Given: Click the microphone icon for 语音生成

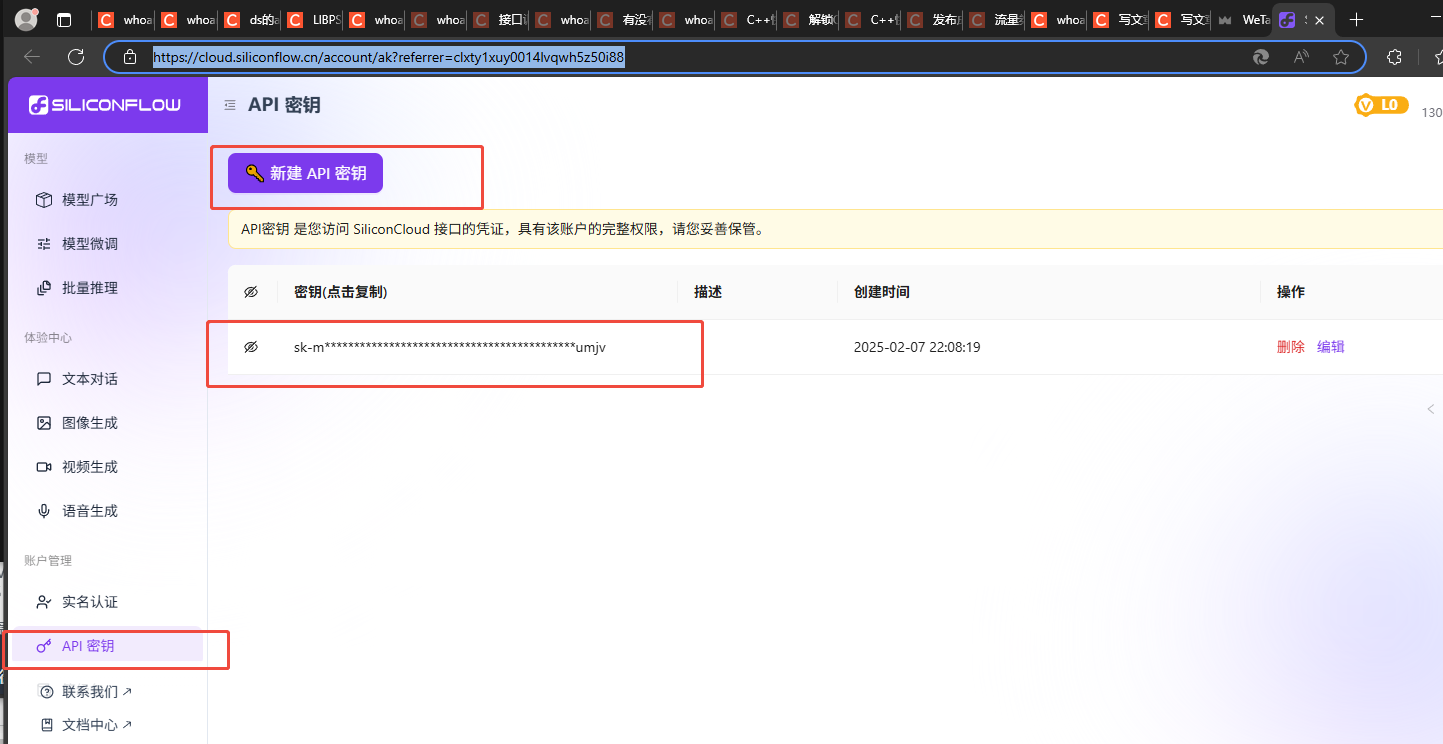Looking at the screenshot, I should point(44,511).
